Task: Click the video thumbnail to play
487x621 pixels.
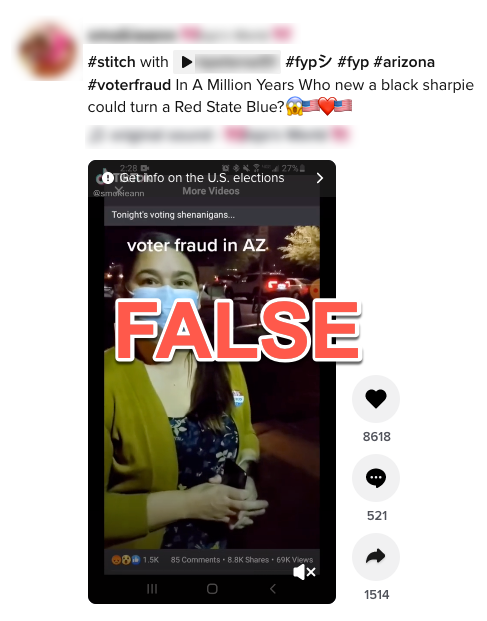Action: 212,382
